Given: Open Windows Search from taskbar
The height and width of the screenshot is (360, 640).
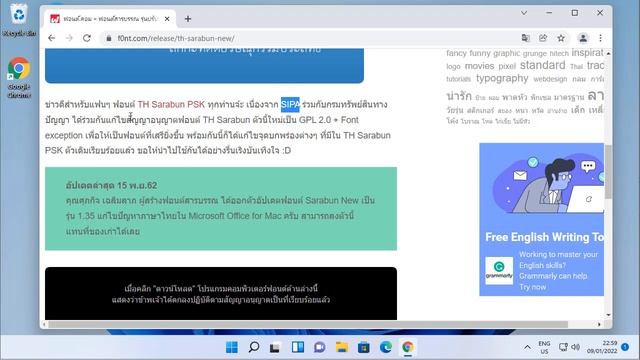Looking at the screenshot, I should [254, 347].
